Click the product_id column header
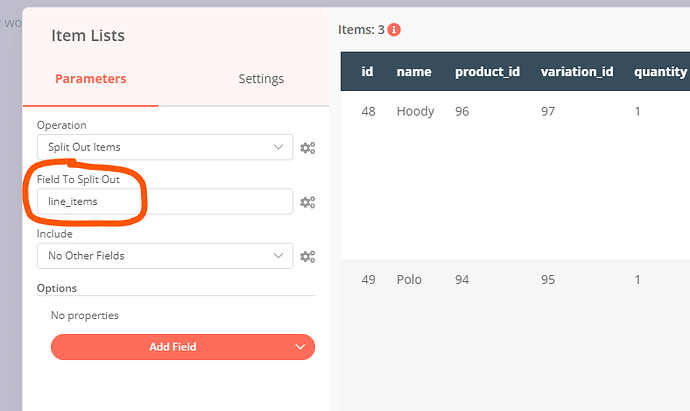Screen dimensions: 690x411 [x=487, y=71]
